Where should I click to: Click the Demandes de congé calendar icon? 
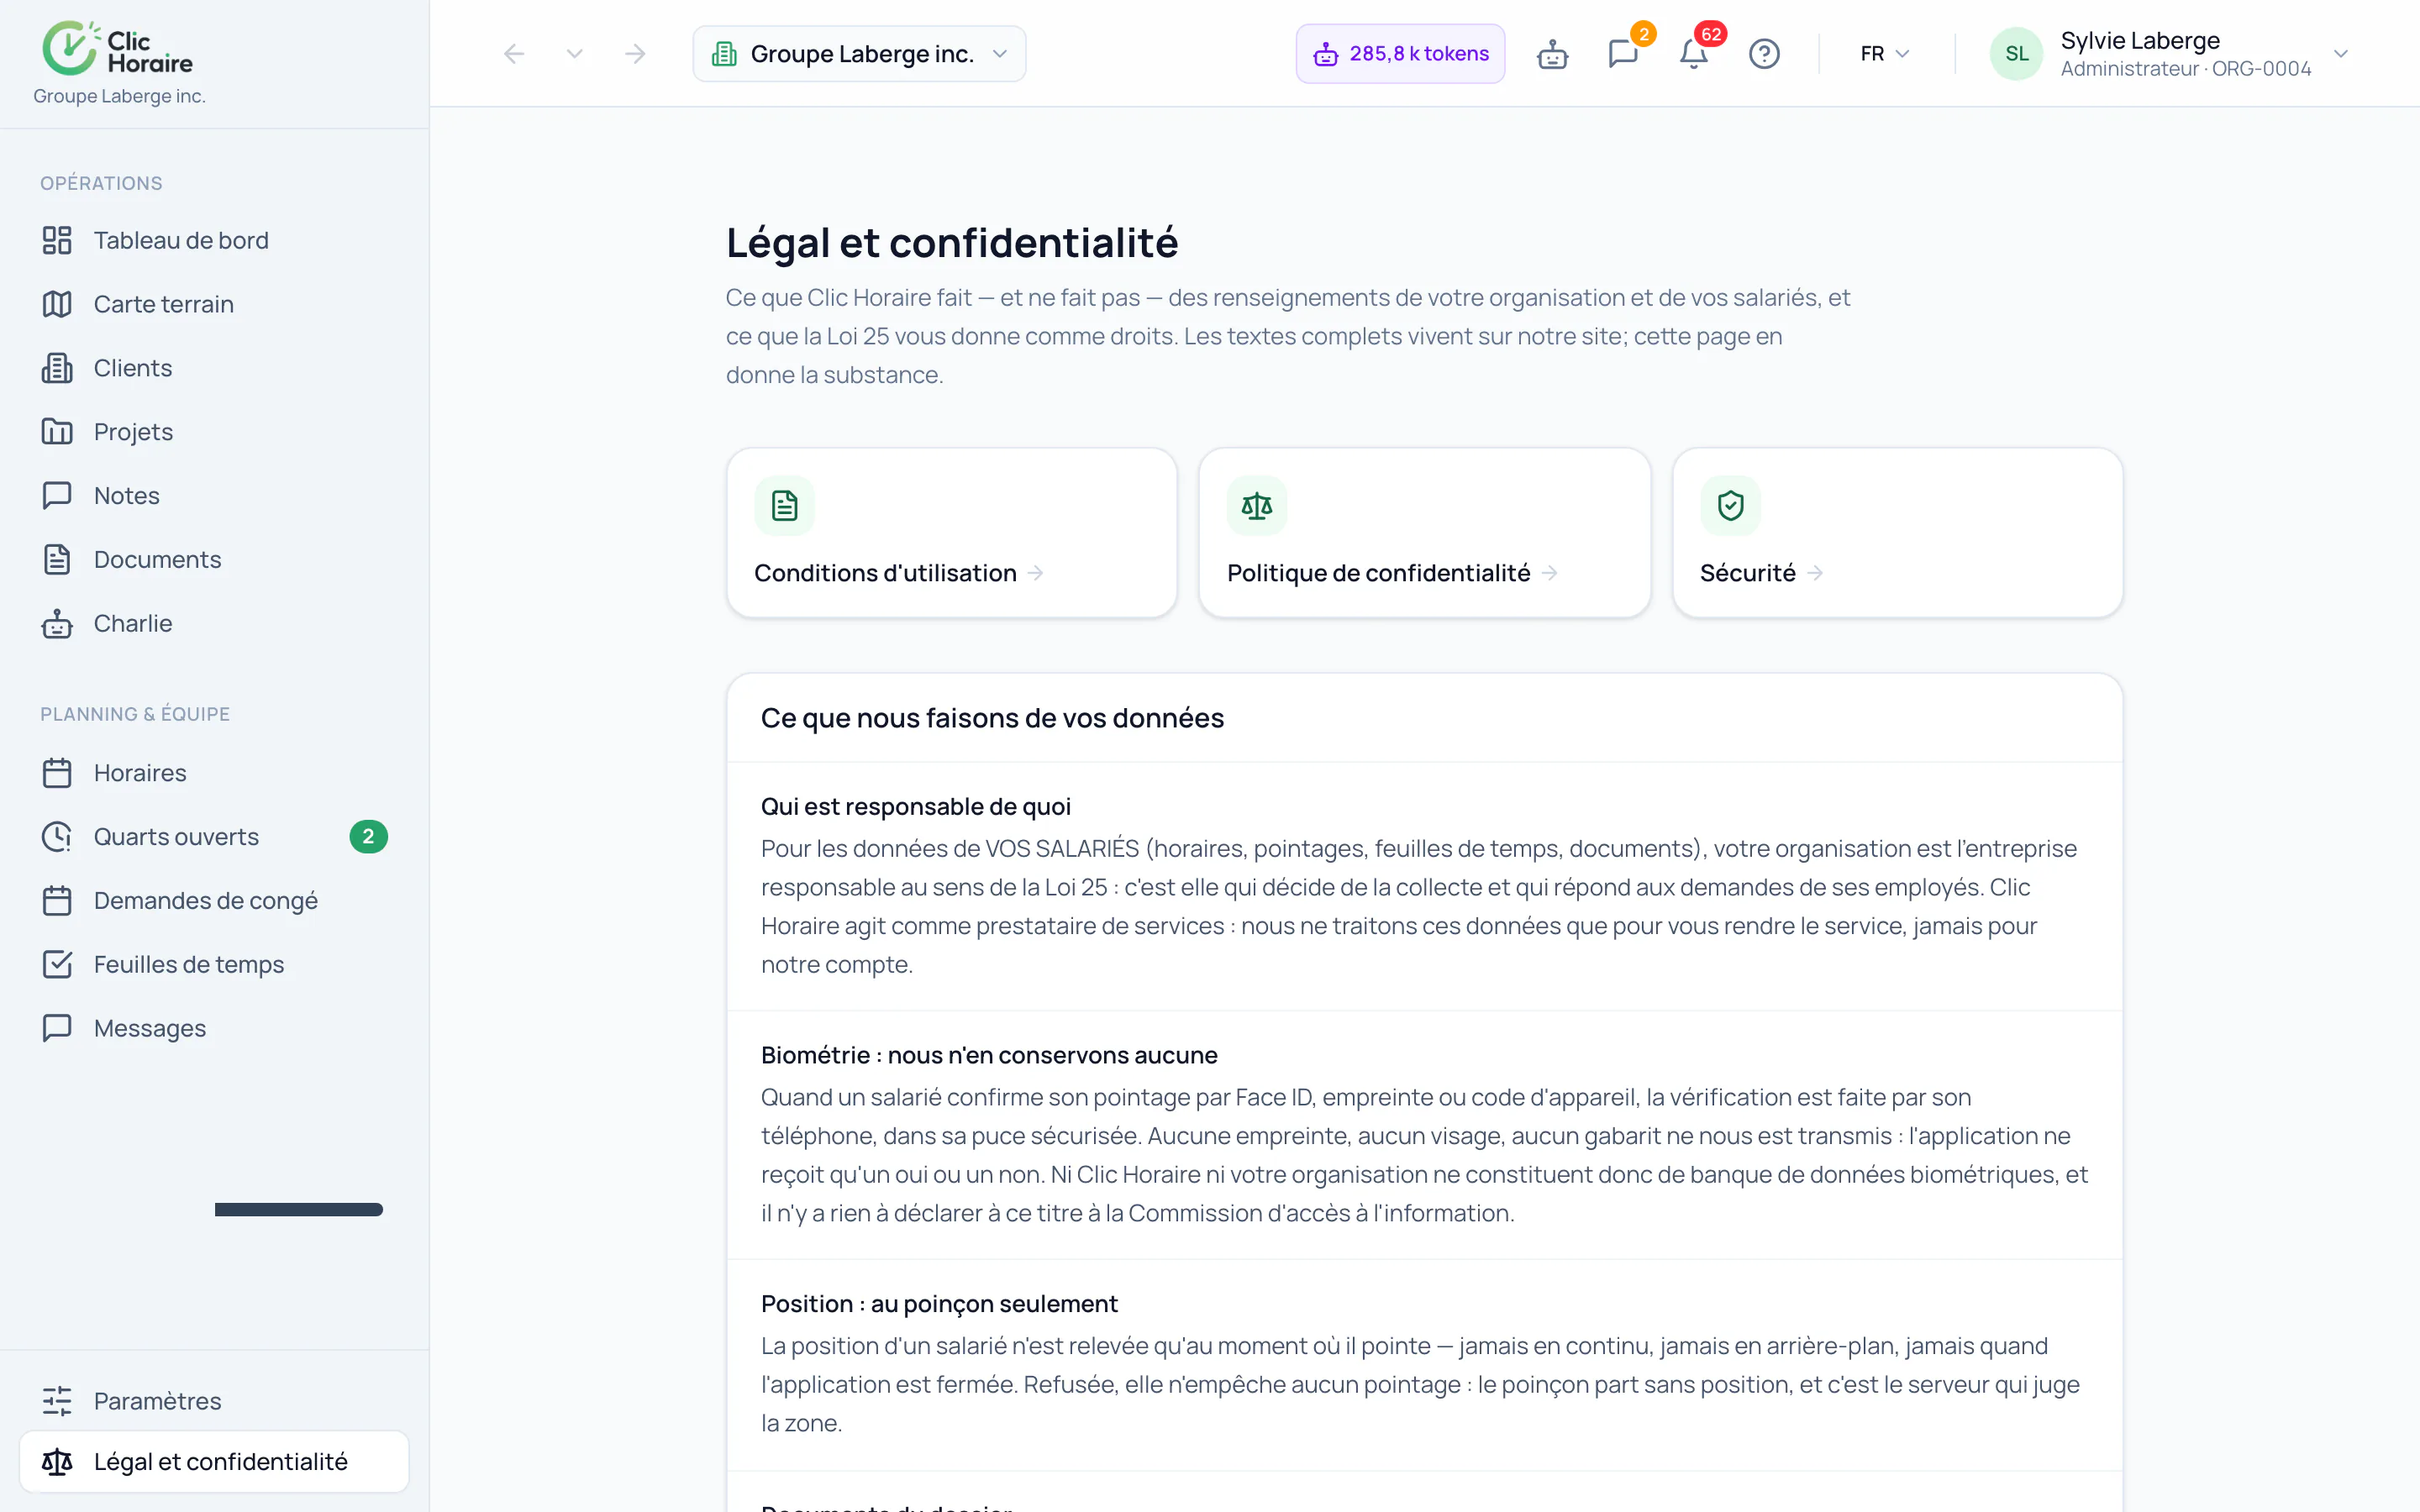(57, 901)
